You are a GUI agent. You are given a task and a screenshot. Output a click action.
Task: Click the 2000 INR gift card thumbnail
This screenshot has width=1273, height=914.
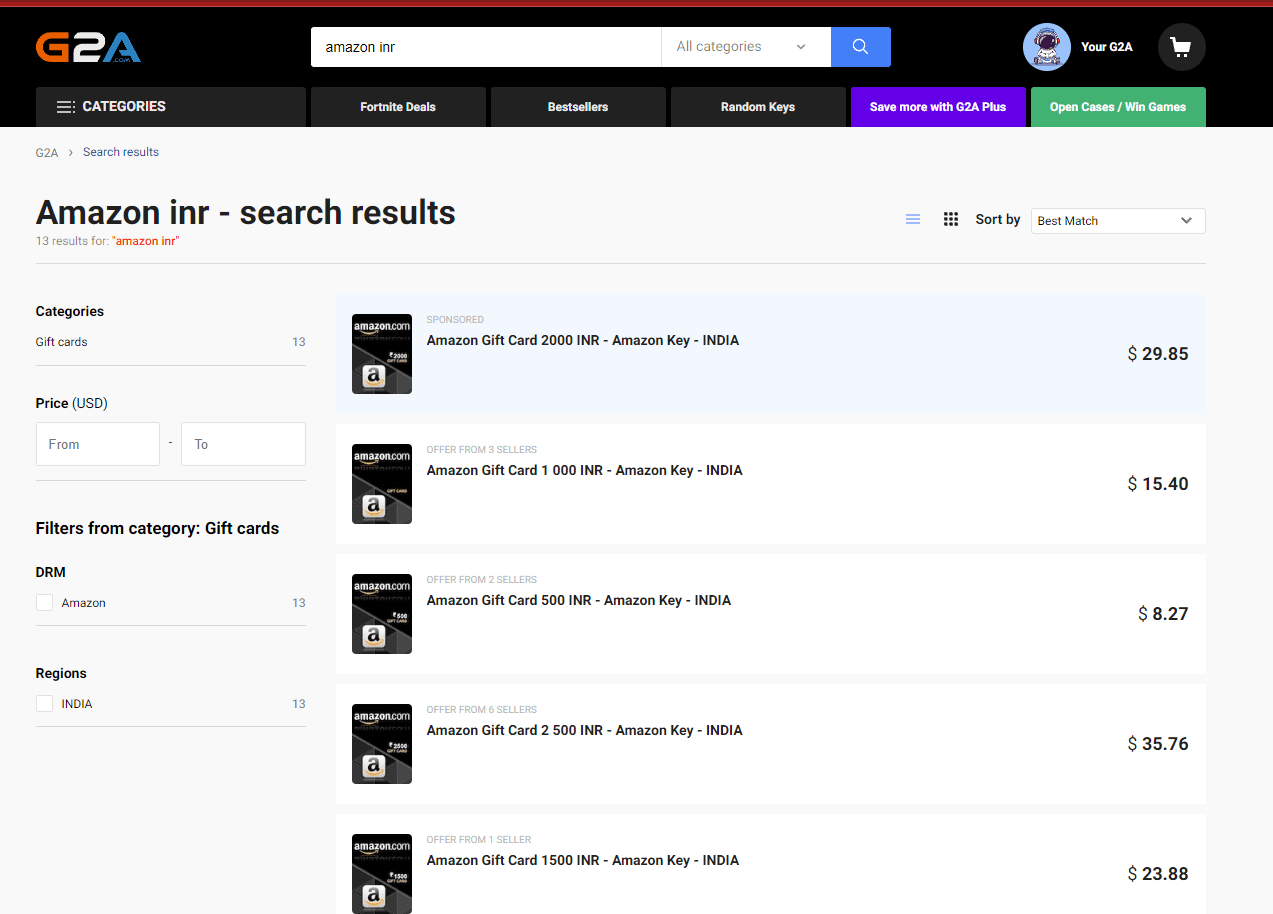(x=382, y=354)
